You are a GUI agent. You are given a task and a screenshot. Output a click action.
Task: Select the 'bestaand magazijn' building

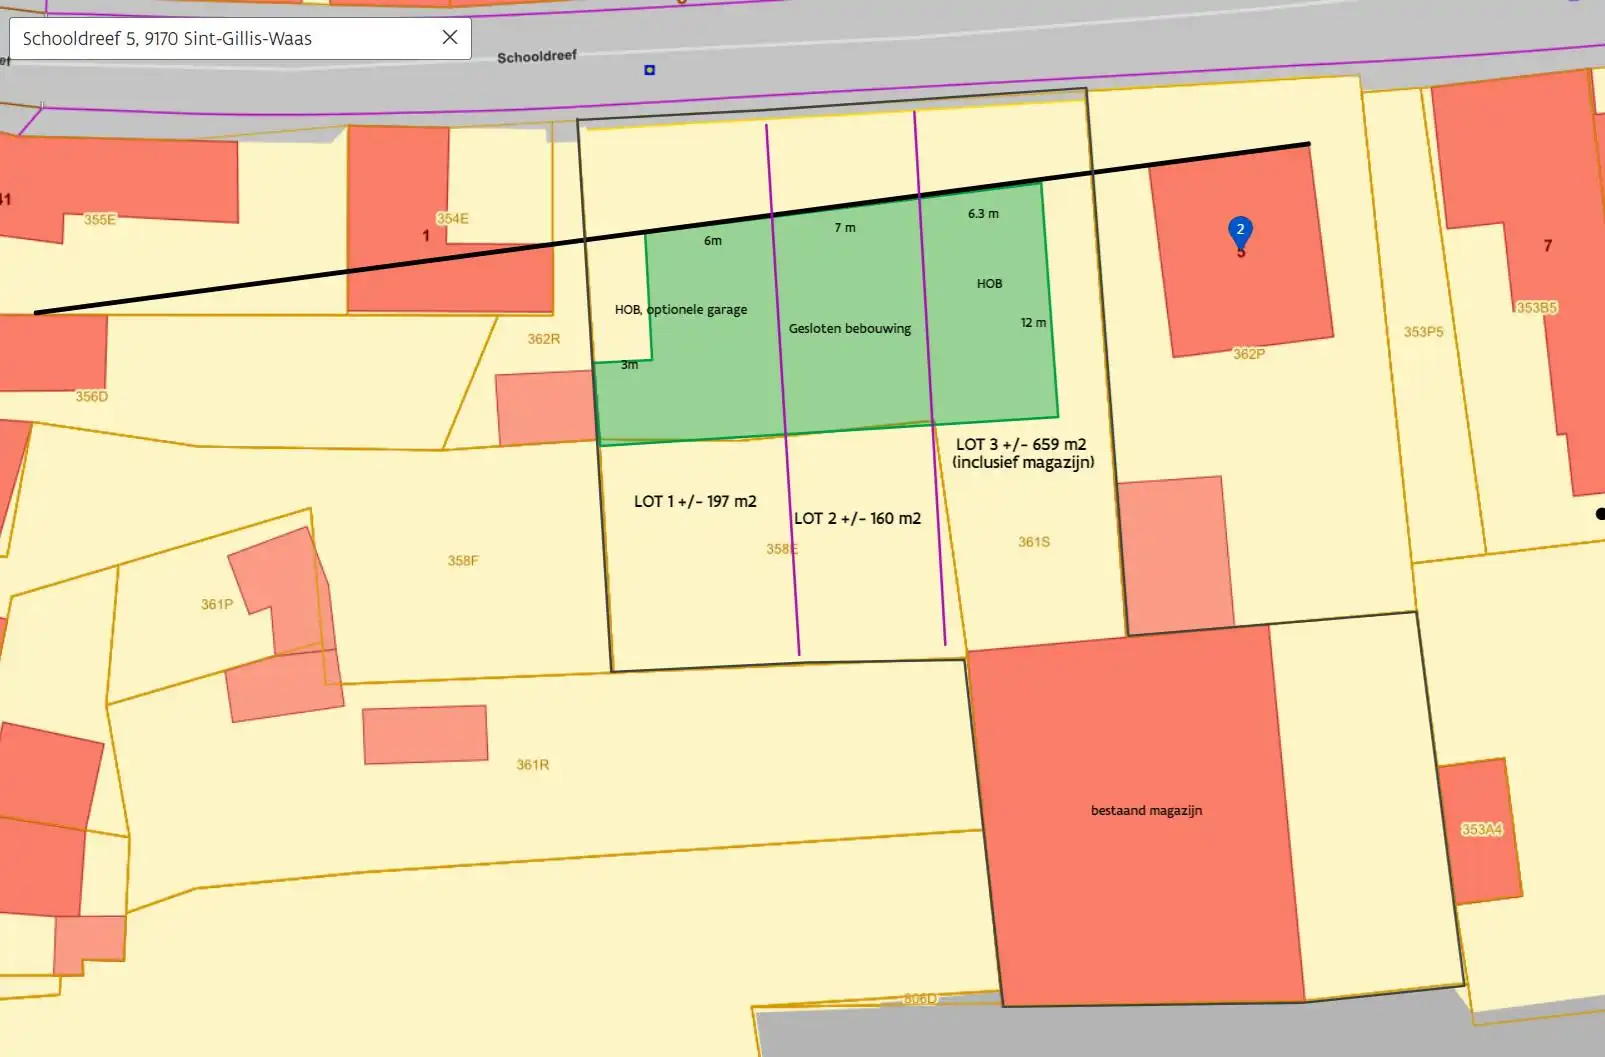pyautogui.click(x=1146, y=811)
